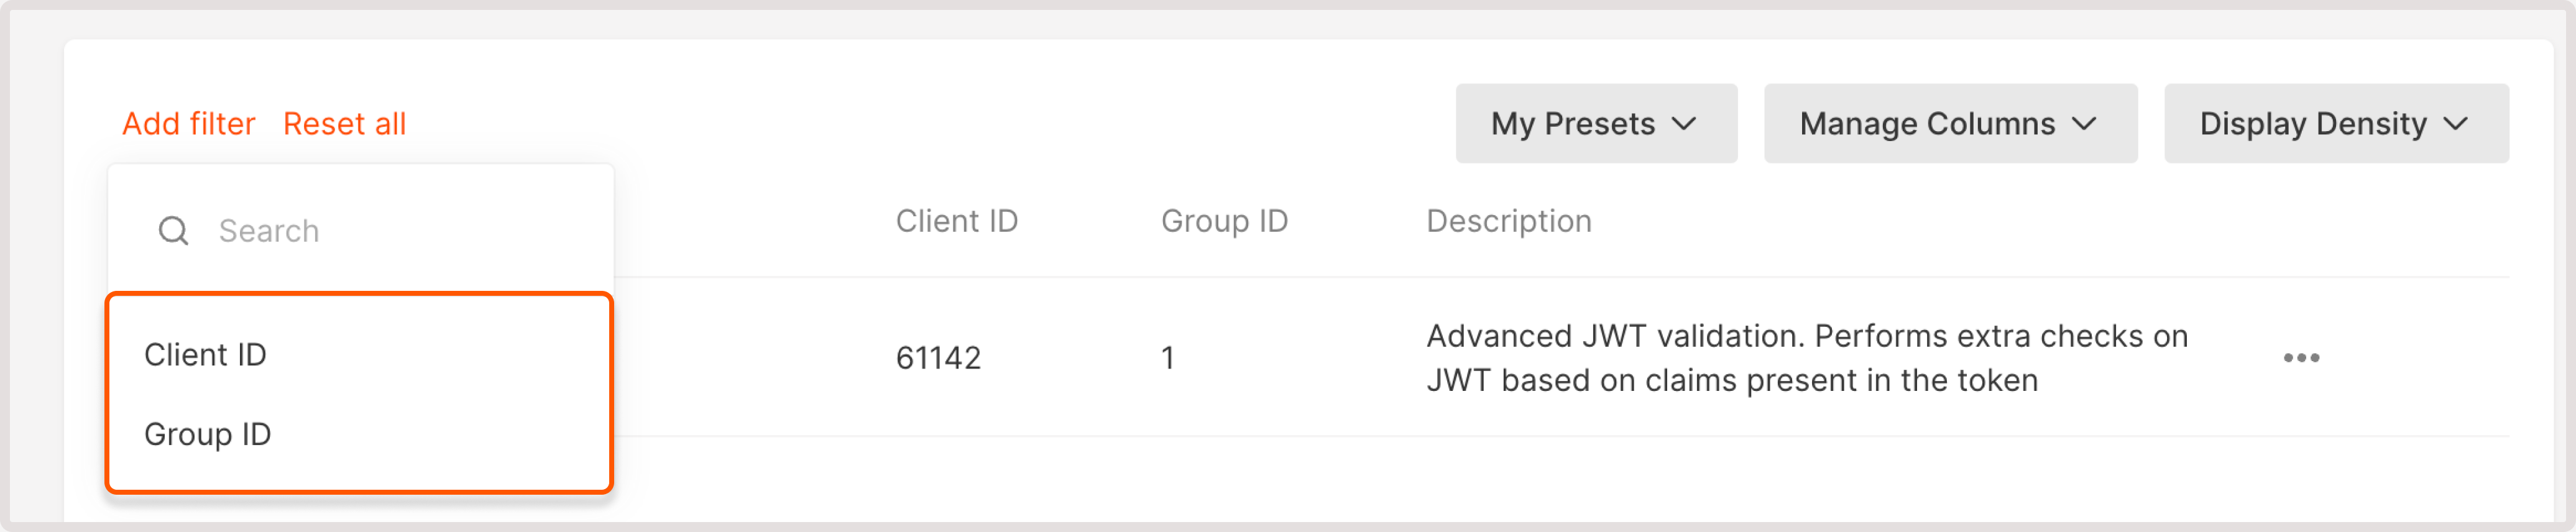Click the search magnifier icon
Screen dimensions: 2576x532
tap(173, 231)
